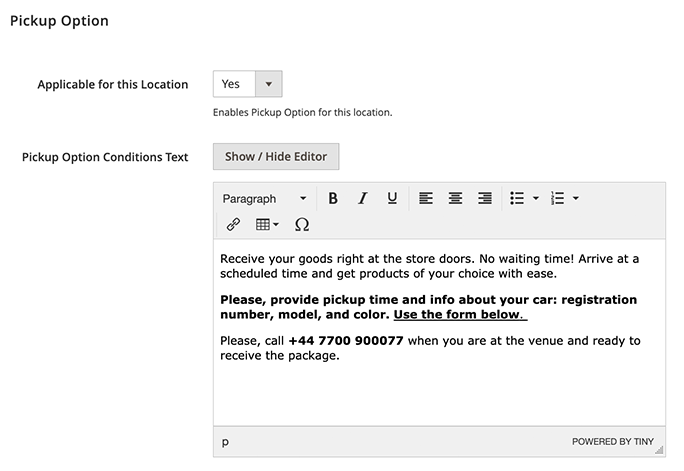684x471 pixels.
Task: Open the Powered by Tiny link
Action: 614,441
